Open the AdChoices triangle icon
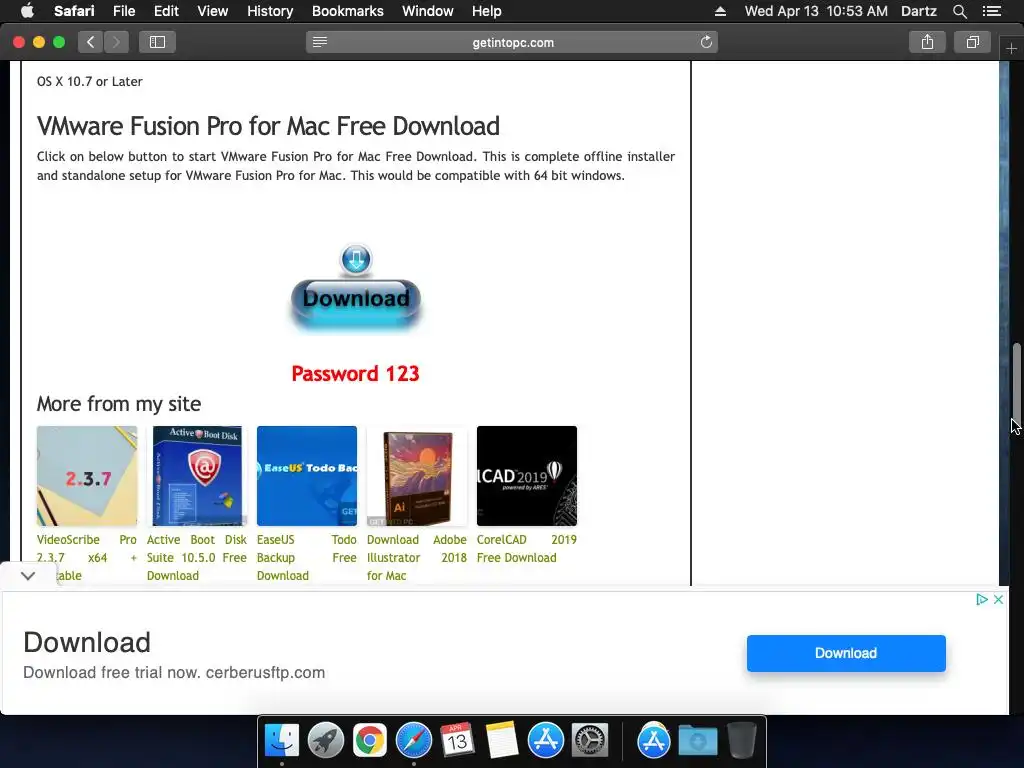 click(982, 600)
